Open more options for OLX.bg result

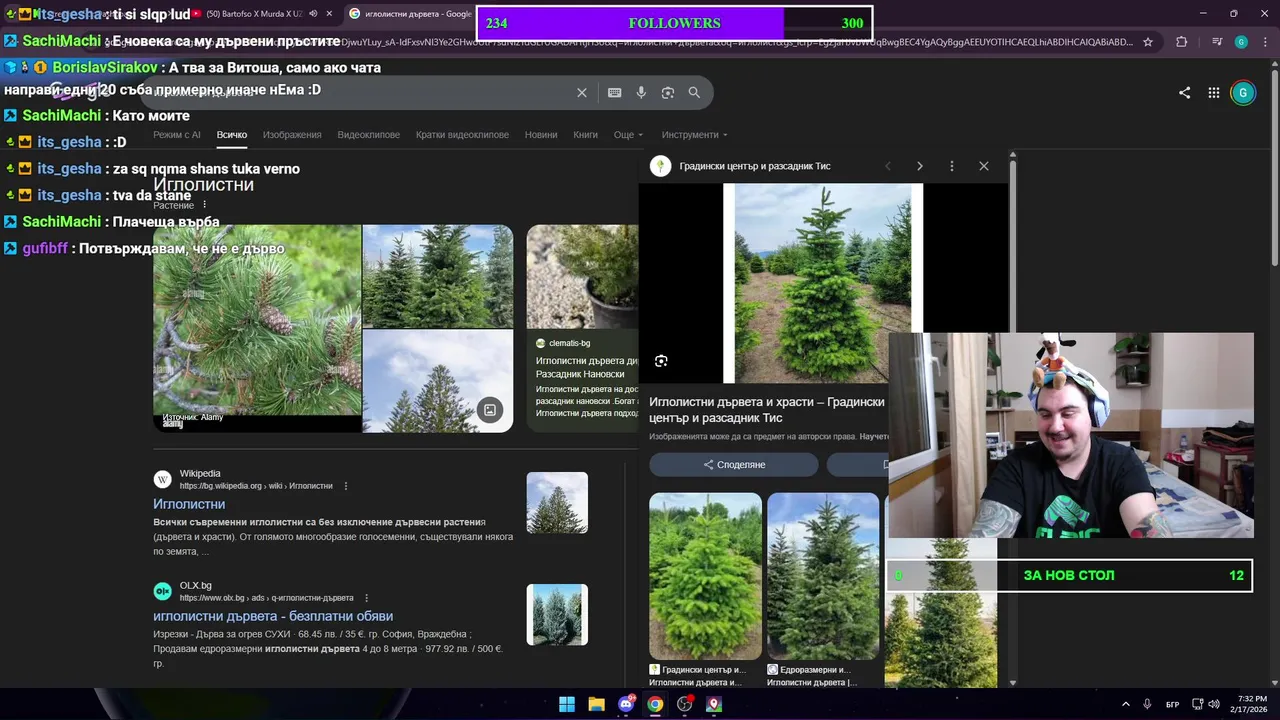366,598
